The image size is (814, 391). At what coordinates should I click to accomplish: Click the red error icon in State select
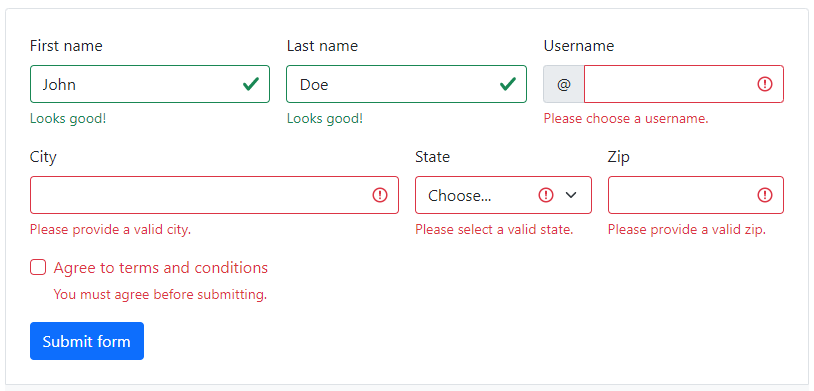[546, 195]
